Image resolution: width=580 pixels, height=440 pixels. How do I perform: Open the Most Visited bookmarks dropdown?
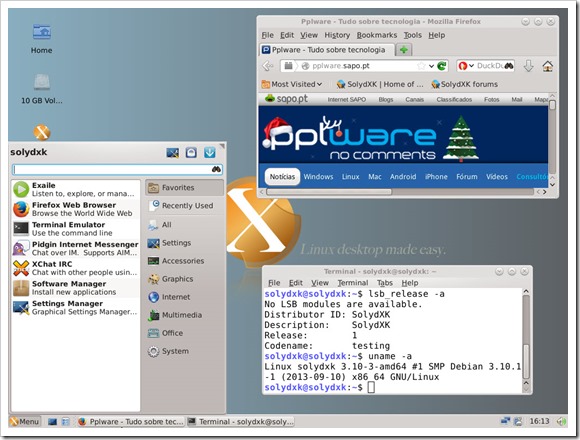(292, 84)
